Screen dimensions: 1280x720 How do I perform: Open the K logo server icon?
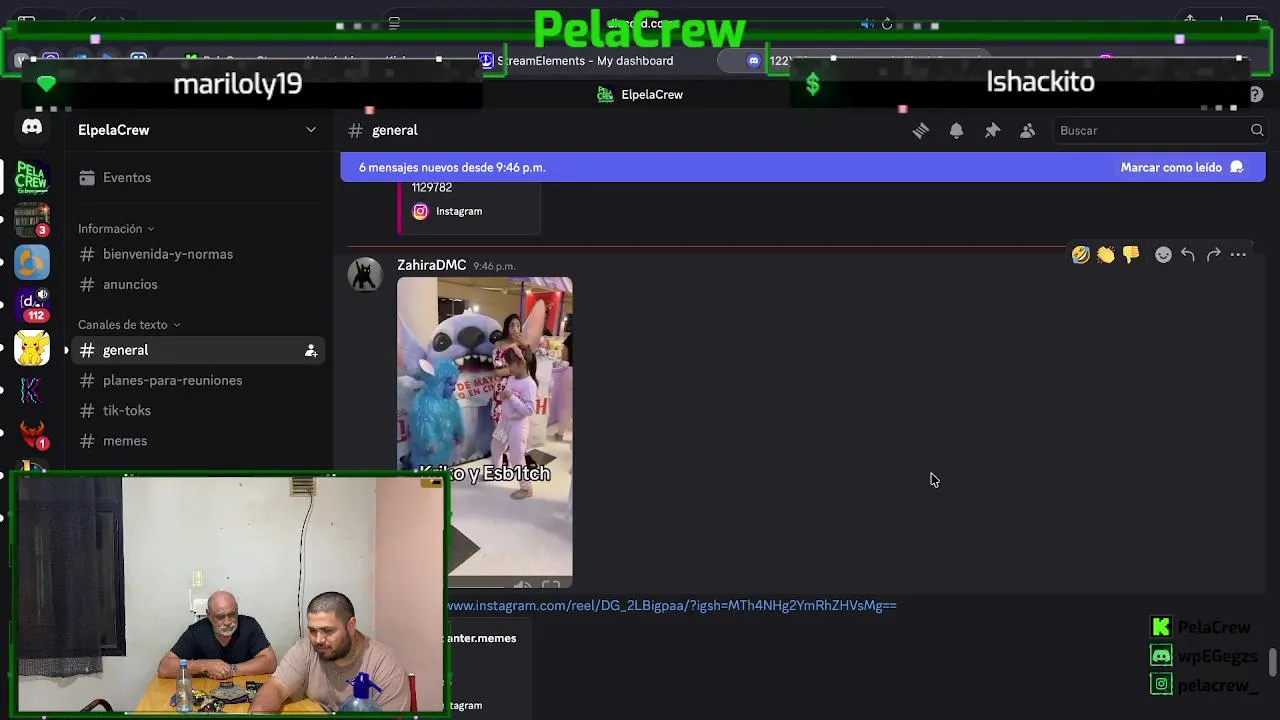point(31,391)
